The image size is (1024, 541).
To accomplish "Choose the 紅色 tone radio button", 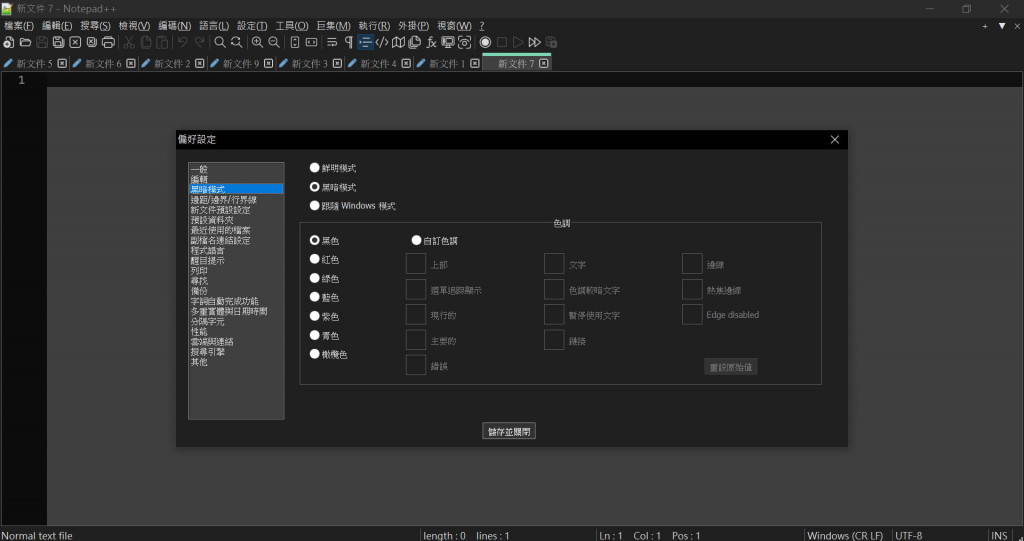I will click(x=315, y=259).
